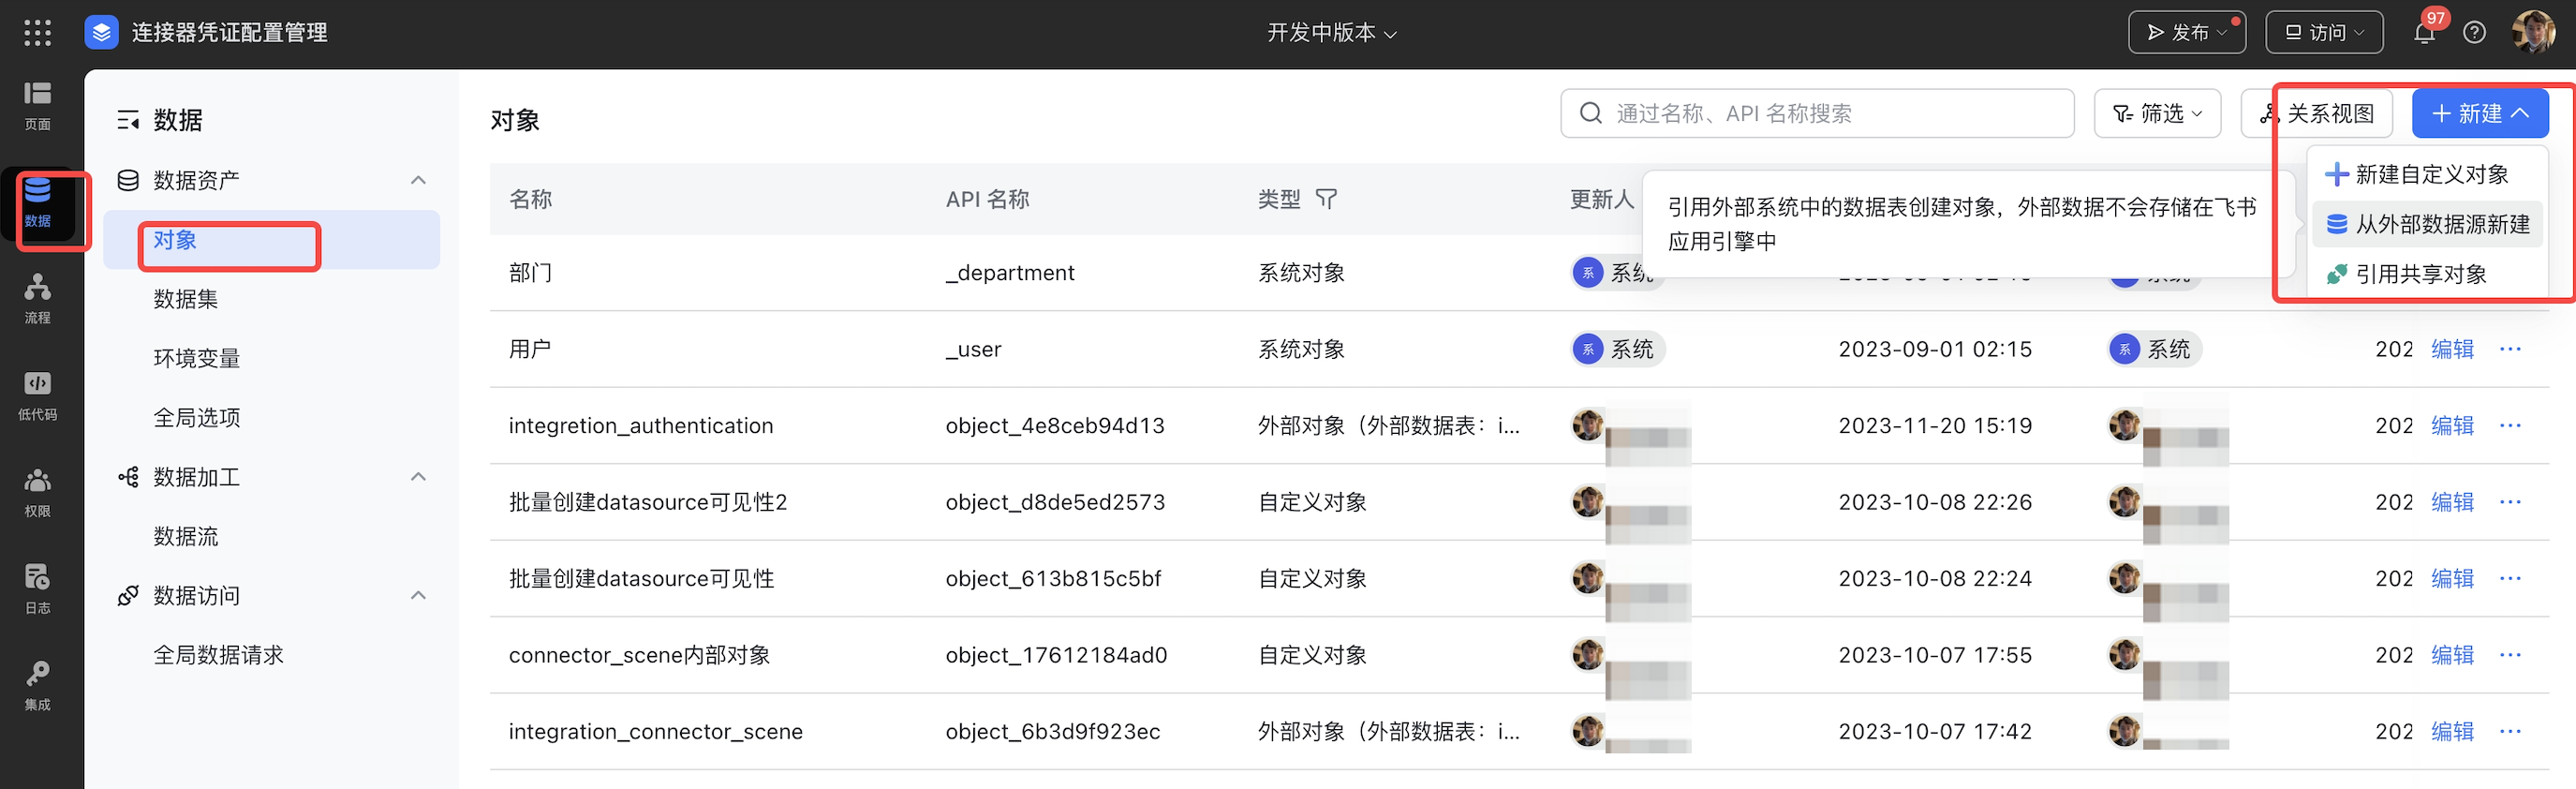Image resolution: width=2576 pixels, height=789 pixels.
Task: Open the 开发中版本 version dropdown
Action: [1331, 33]
